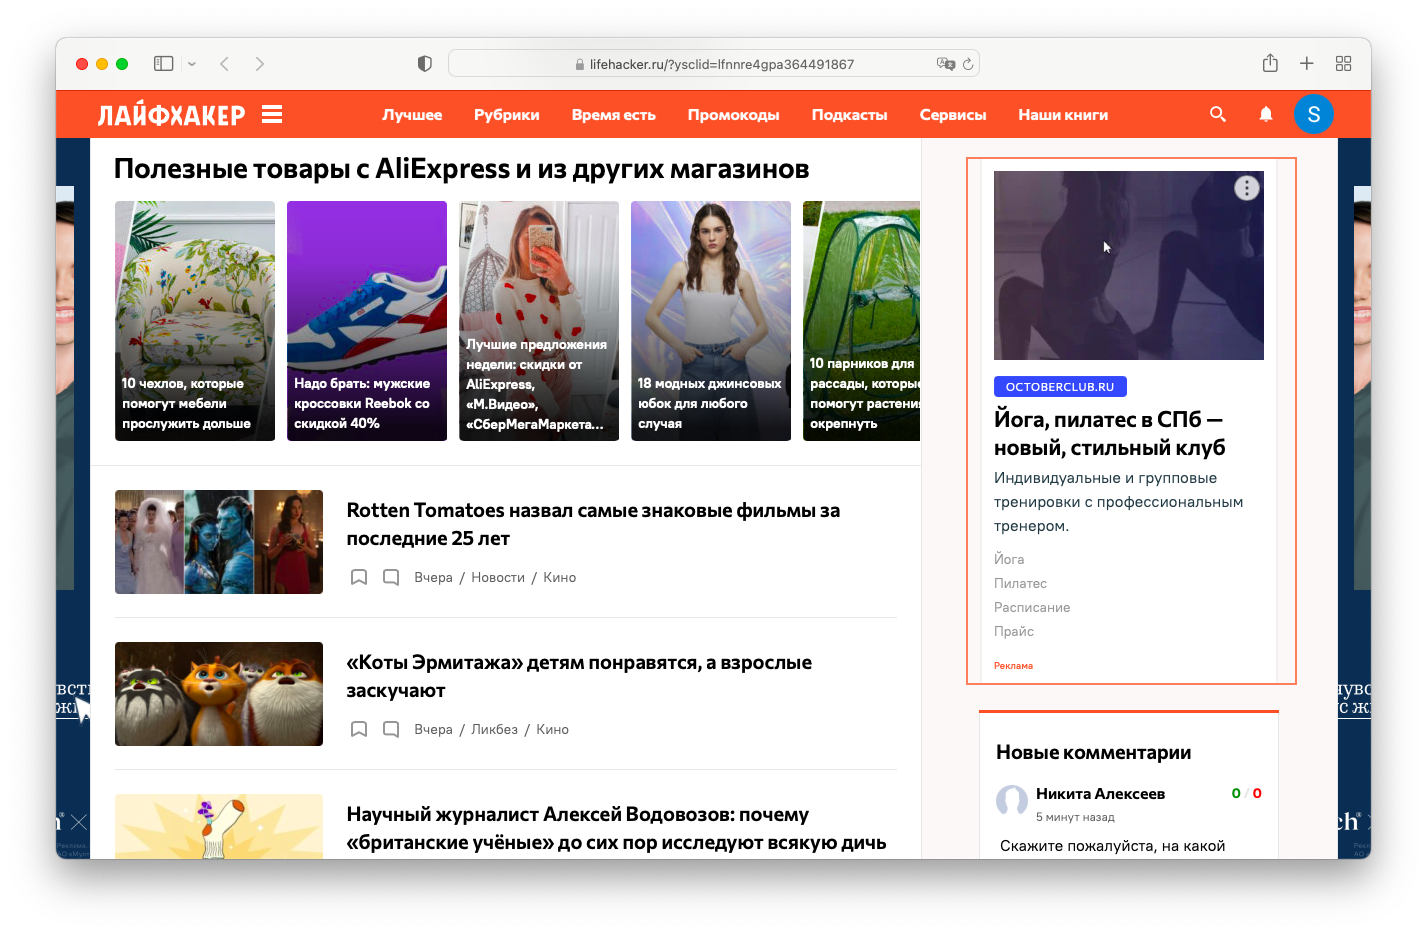Open a new tab with the plus icon
The image size is (1427, 933).
[1306, 63]
